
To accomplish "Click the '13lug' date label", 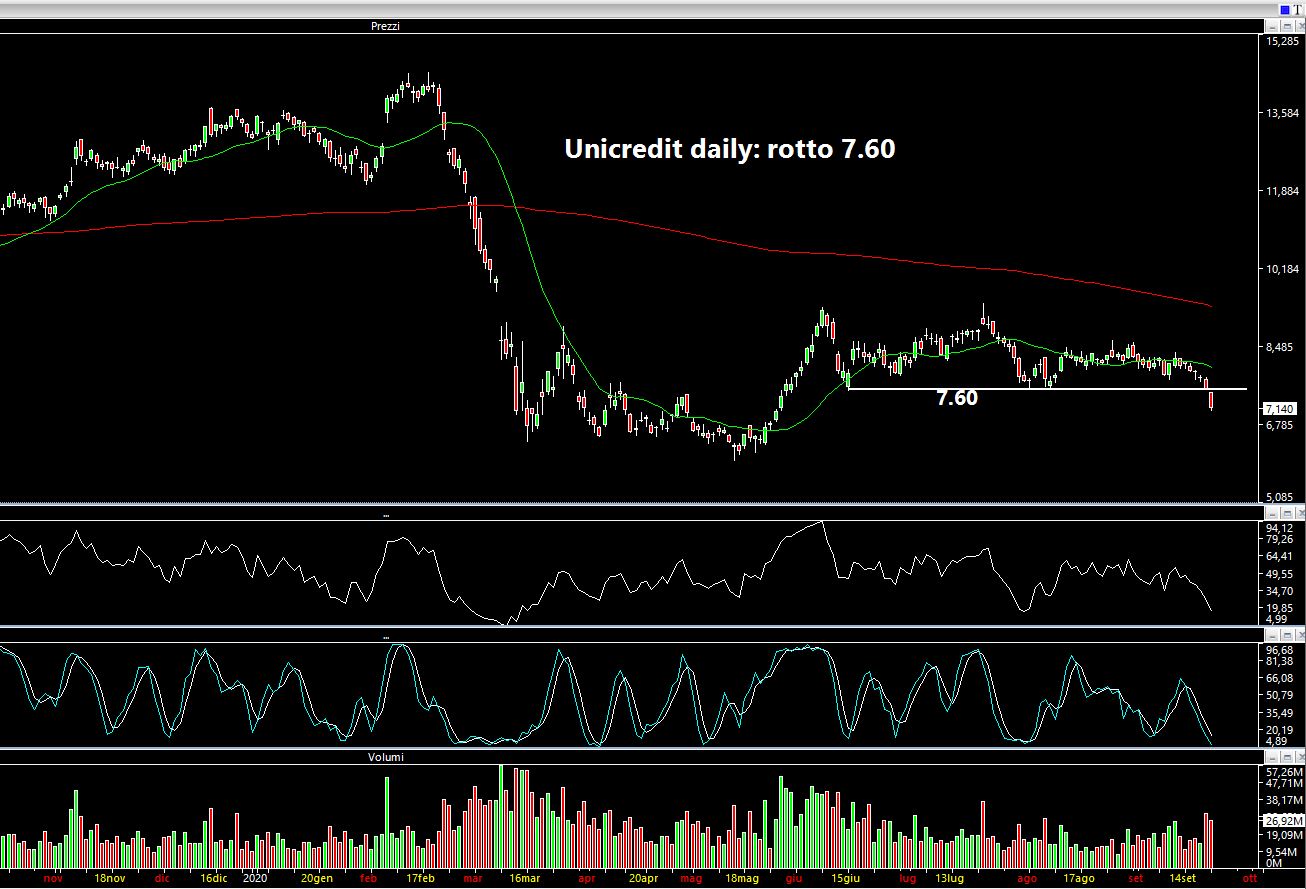I will tap(949, 878).
